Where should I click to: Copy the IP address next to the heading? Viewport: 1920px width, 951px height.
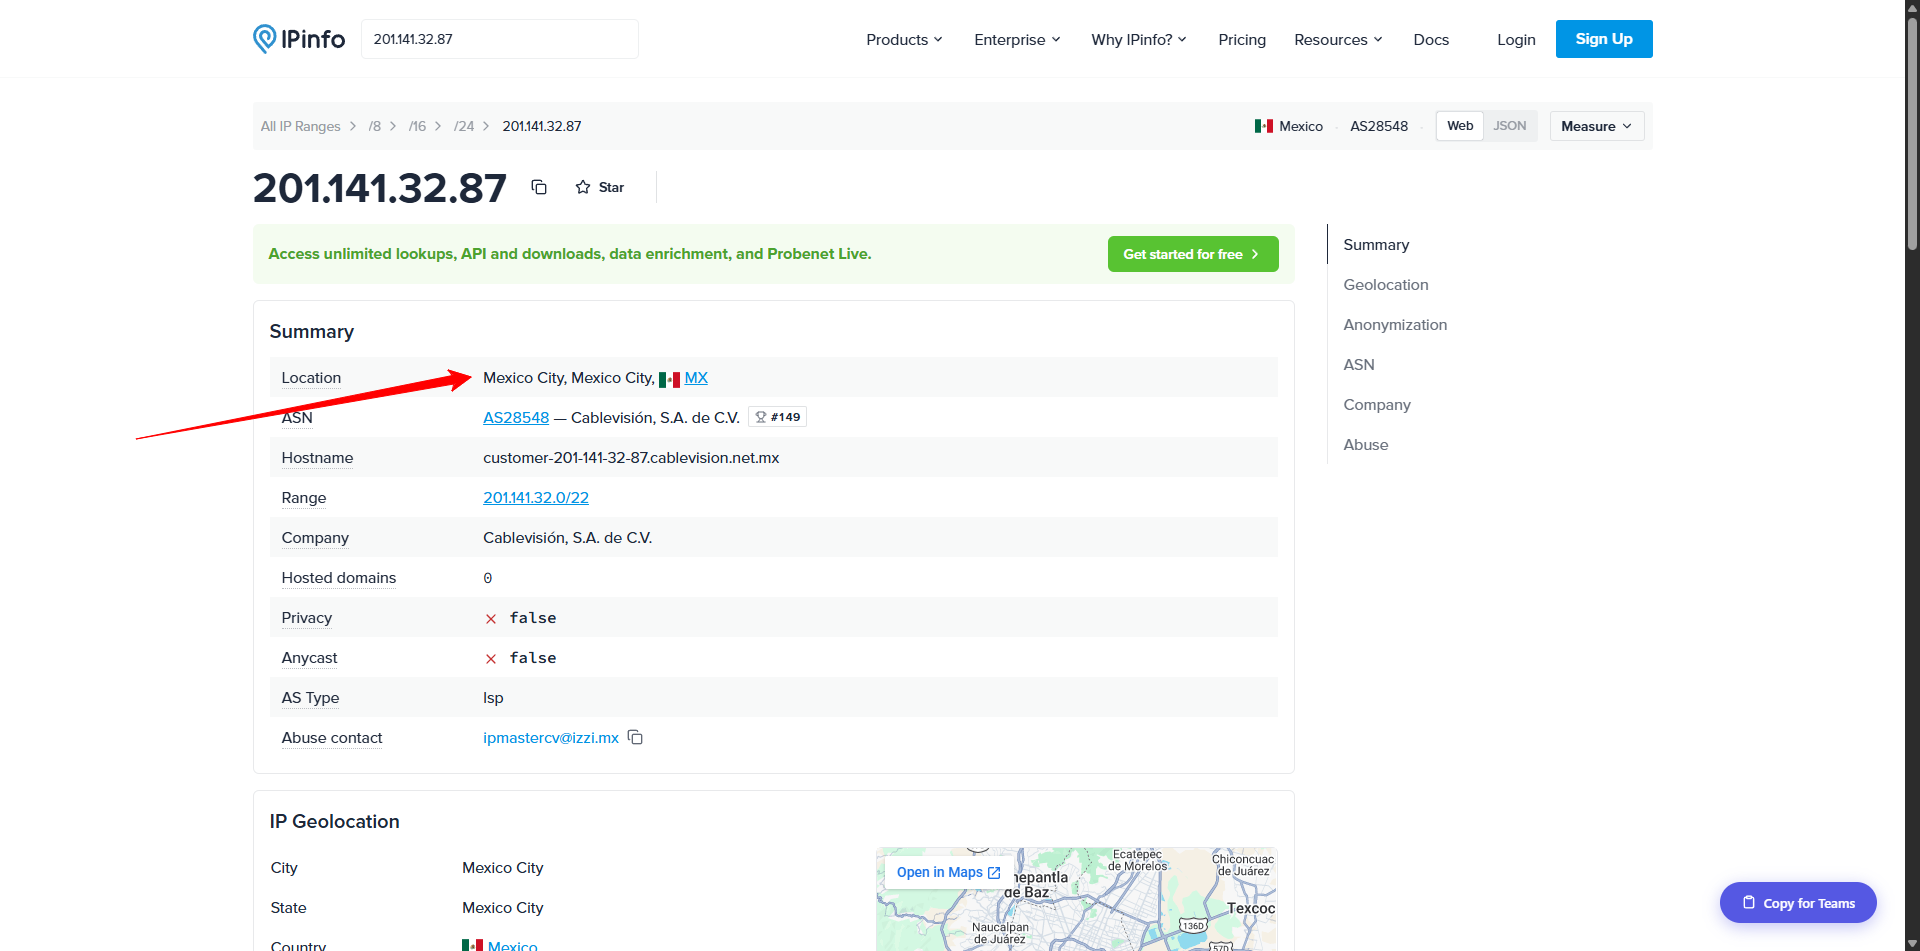click(x=539, y=187)
